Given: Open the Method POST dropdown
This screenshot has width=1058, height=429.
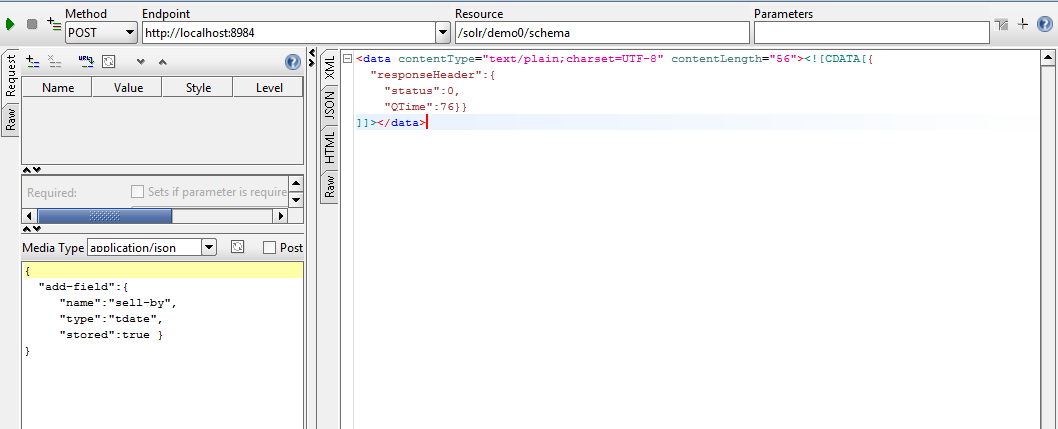Looking at the screenshot, I should [130, 32].
